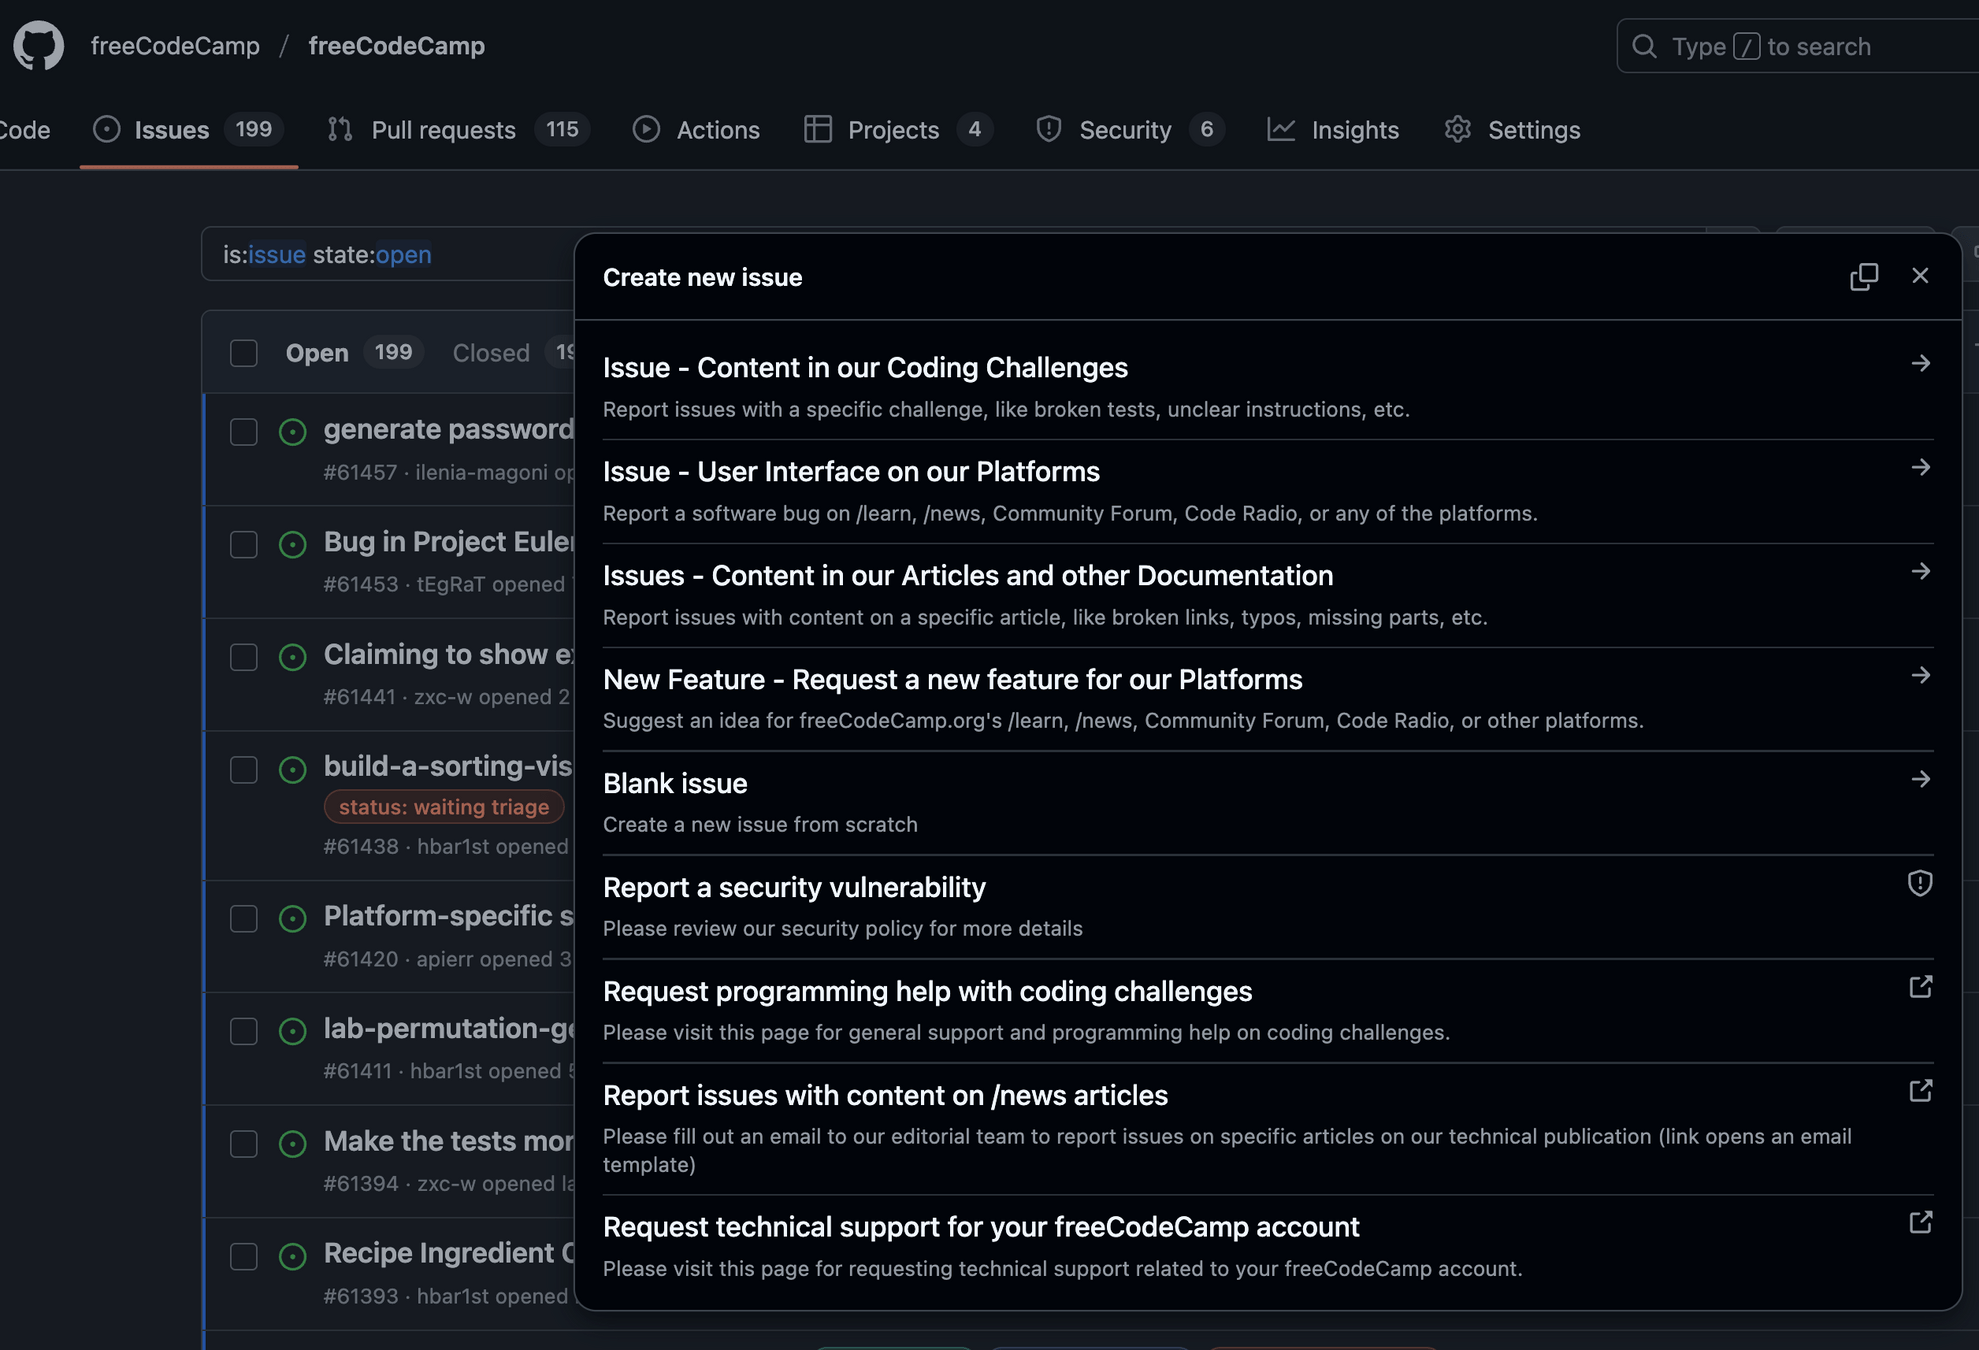
Task: Click the search magnifier icon in top bar
Action: point(1644,46)
